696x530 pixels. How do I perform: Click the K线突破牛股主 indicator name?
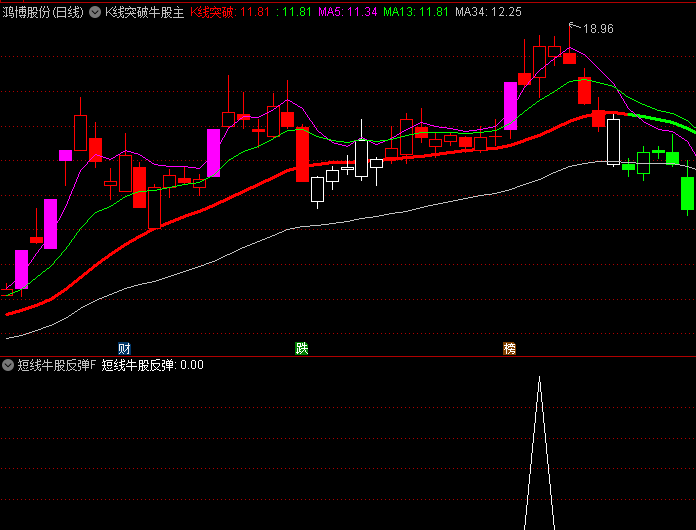(145, 12)
